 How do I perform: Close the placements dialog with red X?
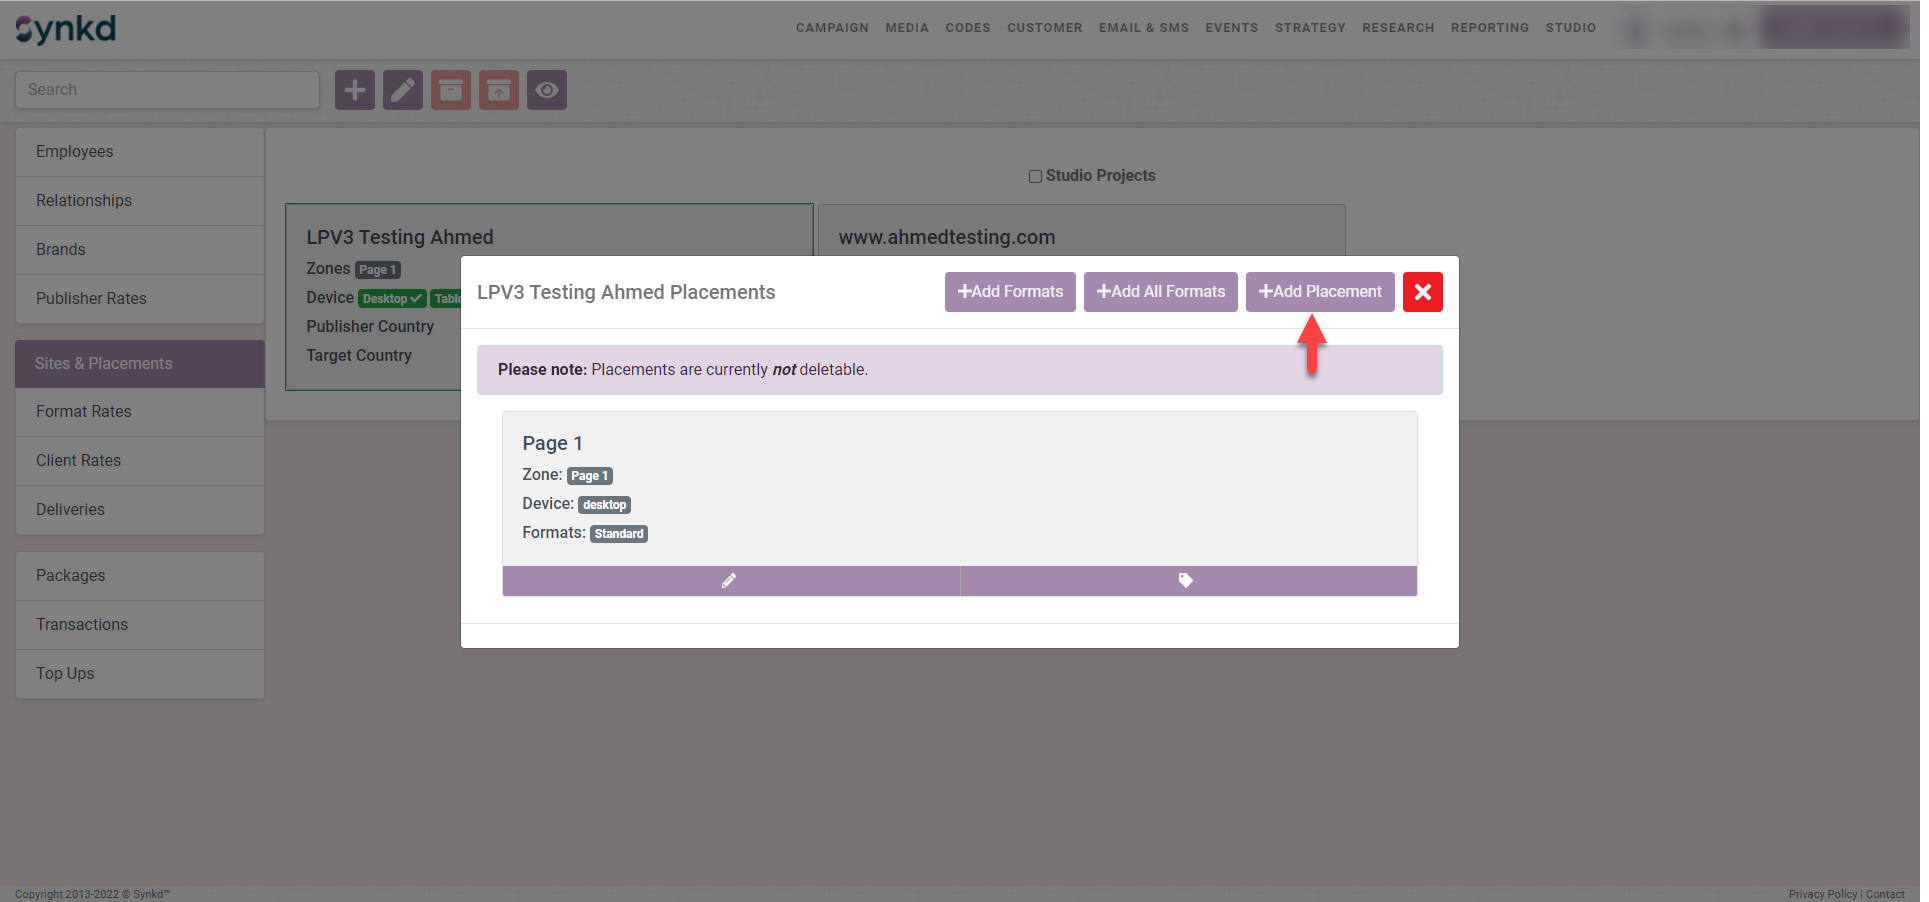click(x=1422, y=292)
